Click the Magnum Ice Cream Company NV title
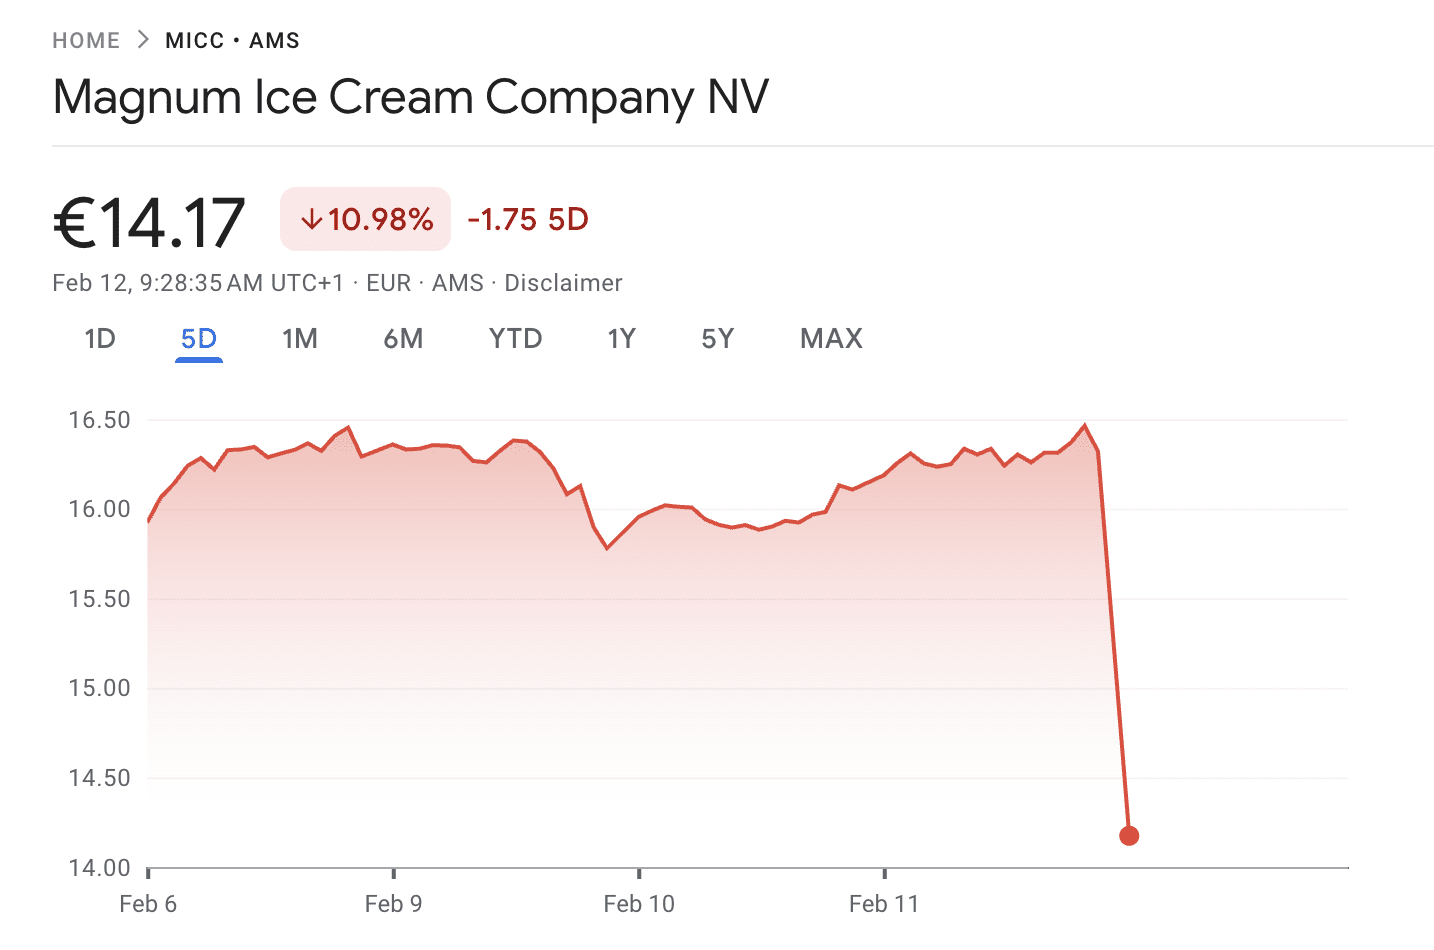 pos(410,98)
